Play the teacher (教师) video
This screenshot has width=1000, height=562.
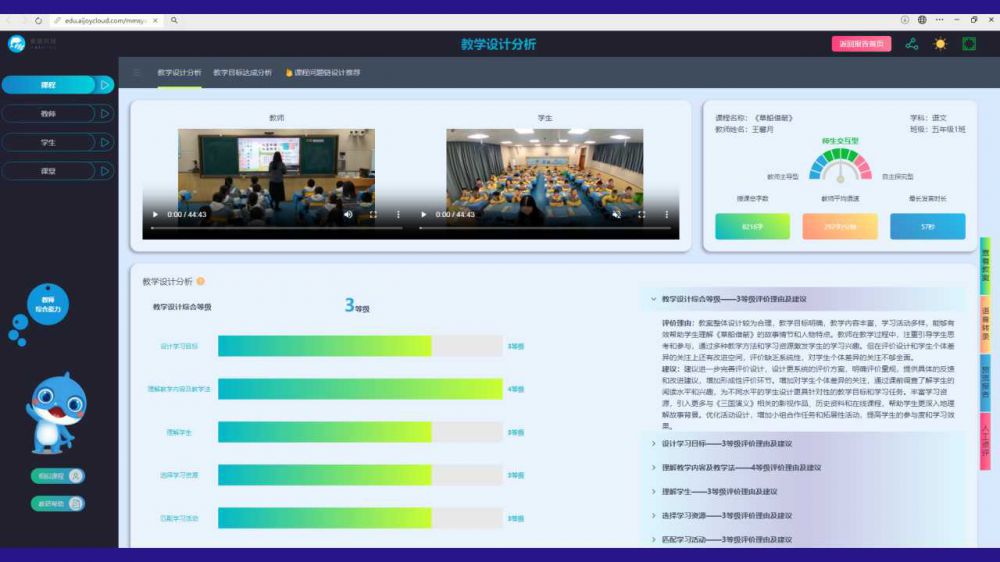coord(155,214)
